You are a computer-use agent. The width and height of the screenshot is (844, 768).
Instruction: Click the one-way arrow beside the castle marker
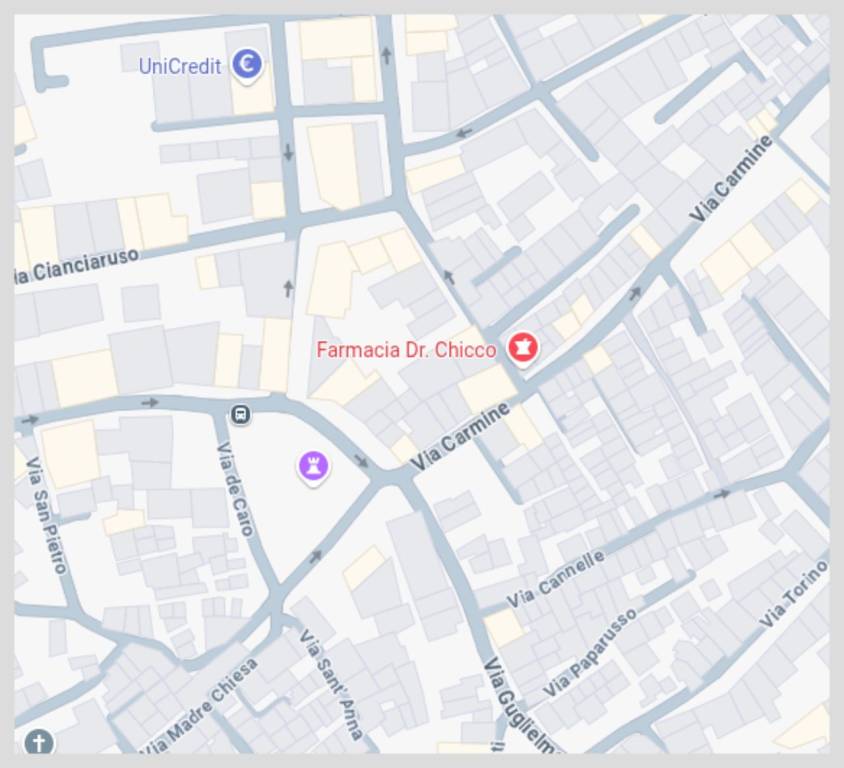pos(361,461)
